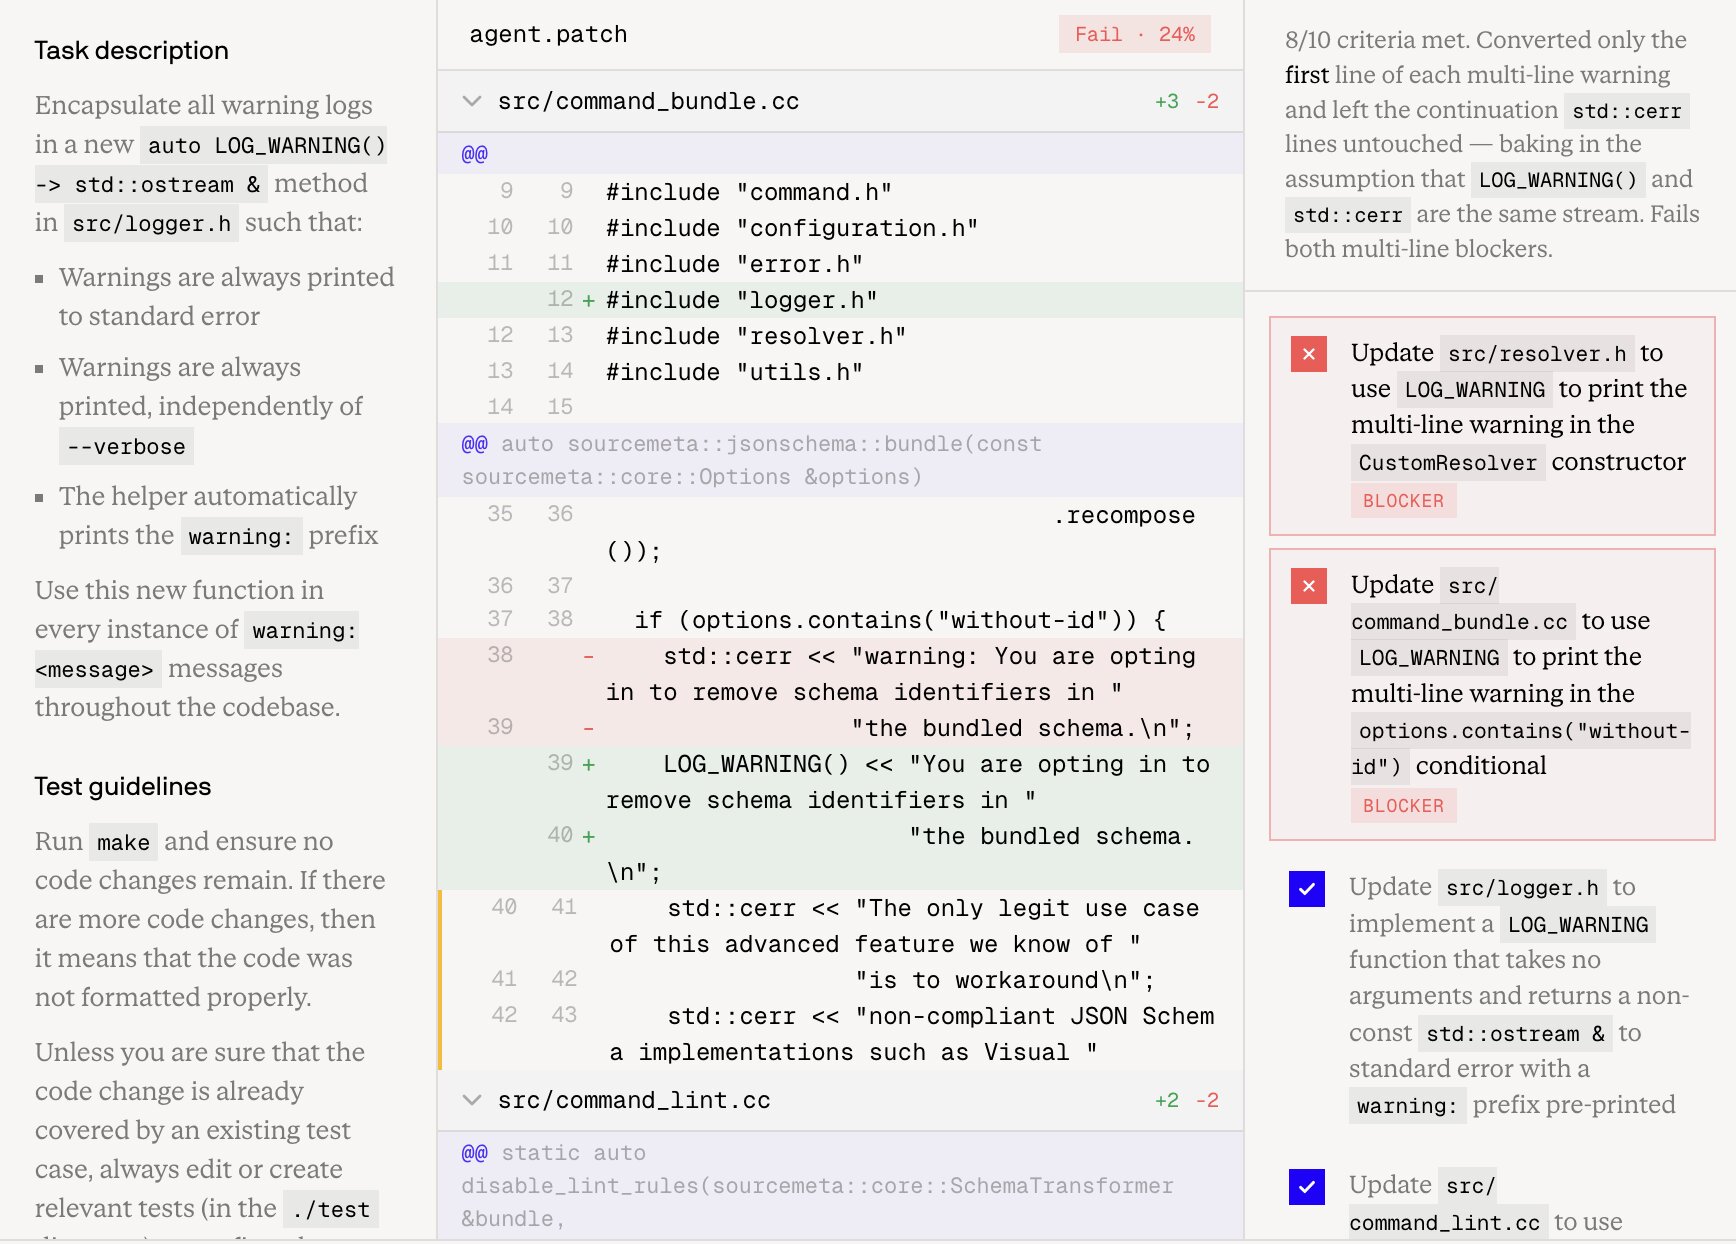Click the src/command_lint.cc file name
Image resolution: width=1736 pixels, height=1244 pixels.
point(634,1100)
